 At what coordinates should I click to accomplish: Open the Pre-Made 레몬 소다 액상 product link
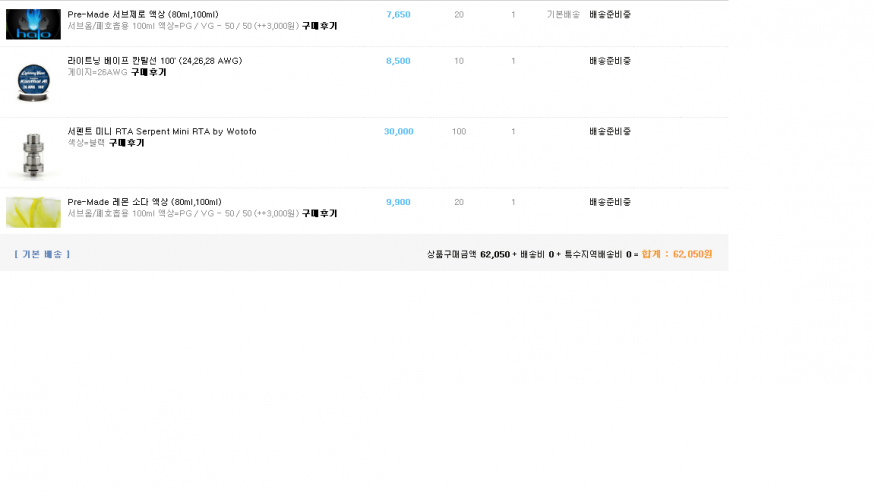[144, 202]
